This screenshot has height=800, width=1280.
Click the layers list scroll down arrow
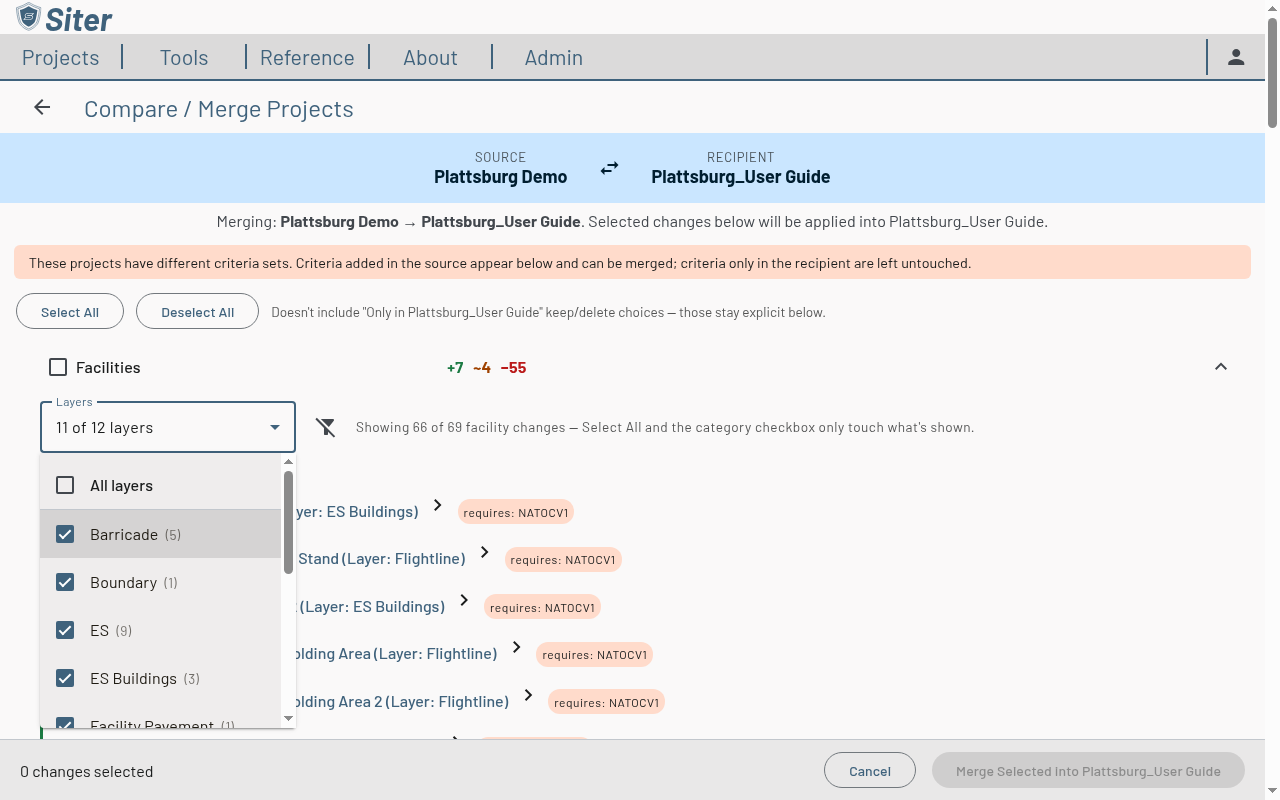[x=289, y=718]
